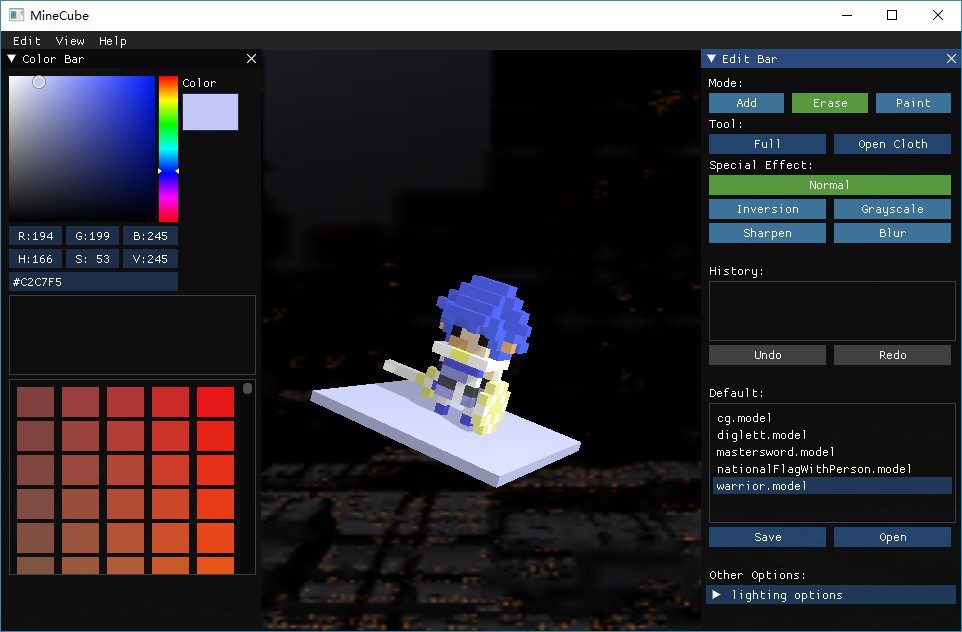Click the B:245 blue value field
This screenshot has width=962, height=632.
[150, 236]
